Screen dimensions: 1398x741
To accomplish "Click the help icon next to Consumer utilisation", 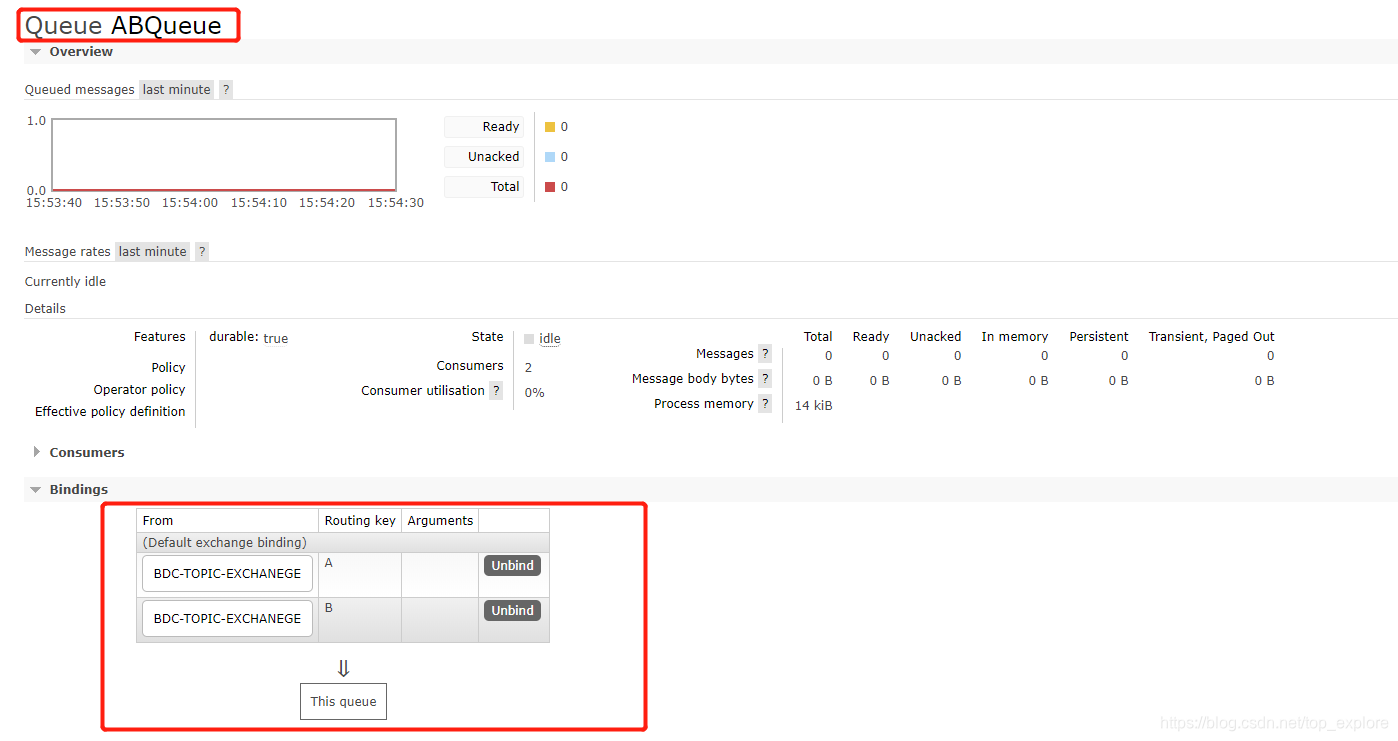I will pos(496,390).
